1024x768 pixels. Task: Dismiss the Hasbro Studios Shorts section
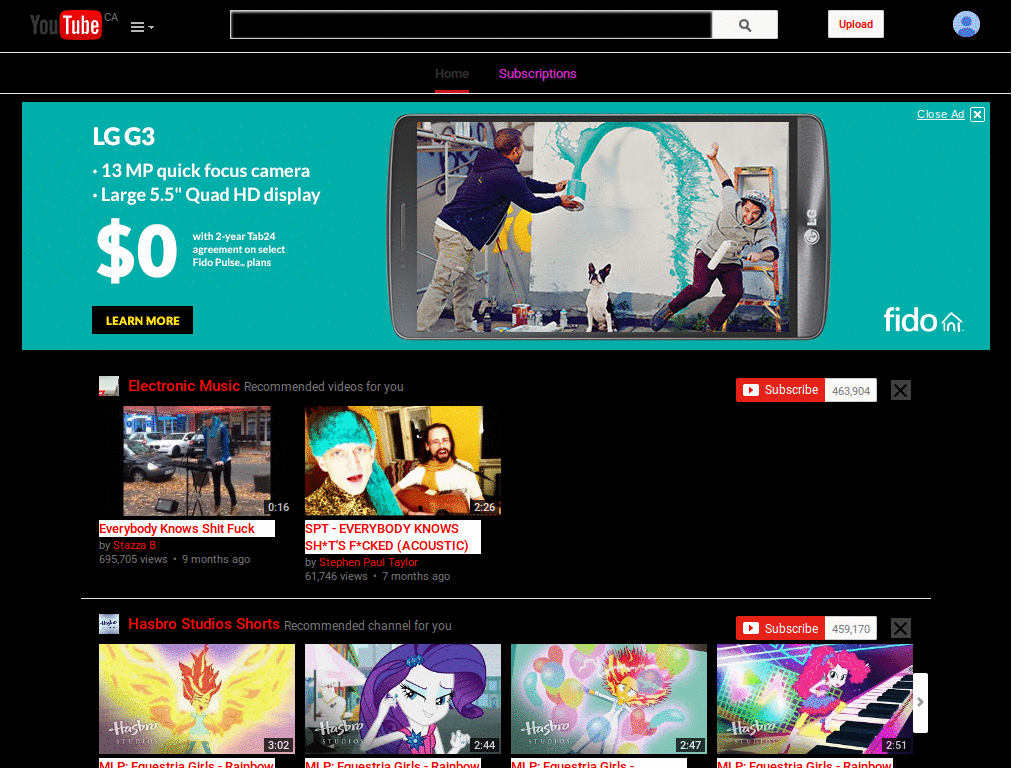click(901, 628)
